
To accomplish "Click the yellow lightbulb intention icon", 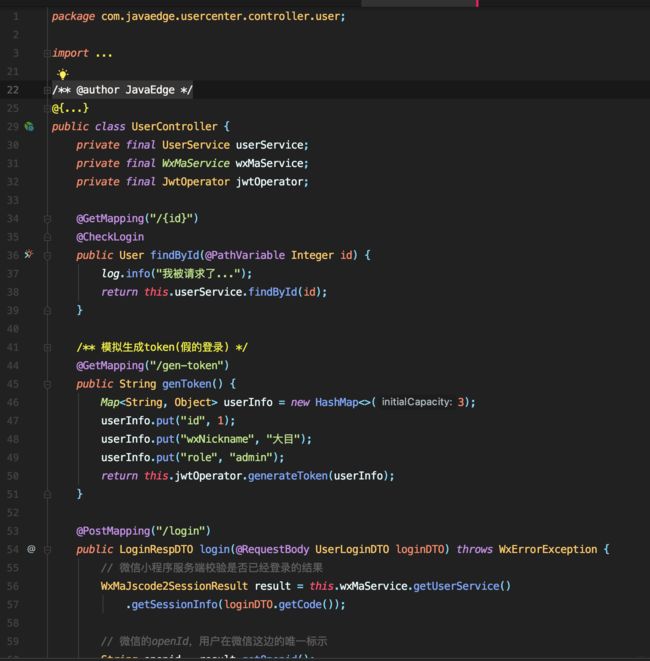I will click(63, 74).
